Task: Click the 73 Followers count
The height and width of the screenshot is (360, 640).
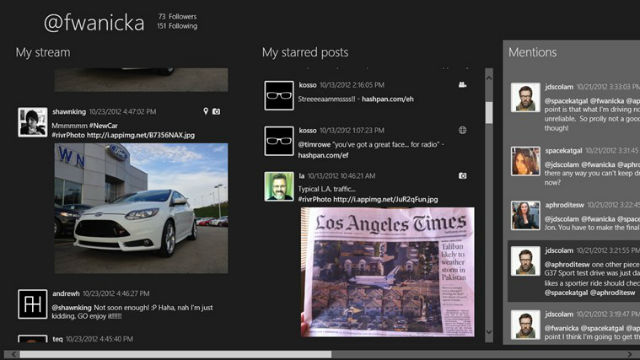Action: [x=178, y=17]
